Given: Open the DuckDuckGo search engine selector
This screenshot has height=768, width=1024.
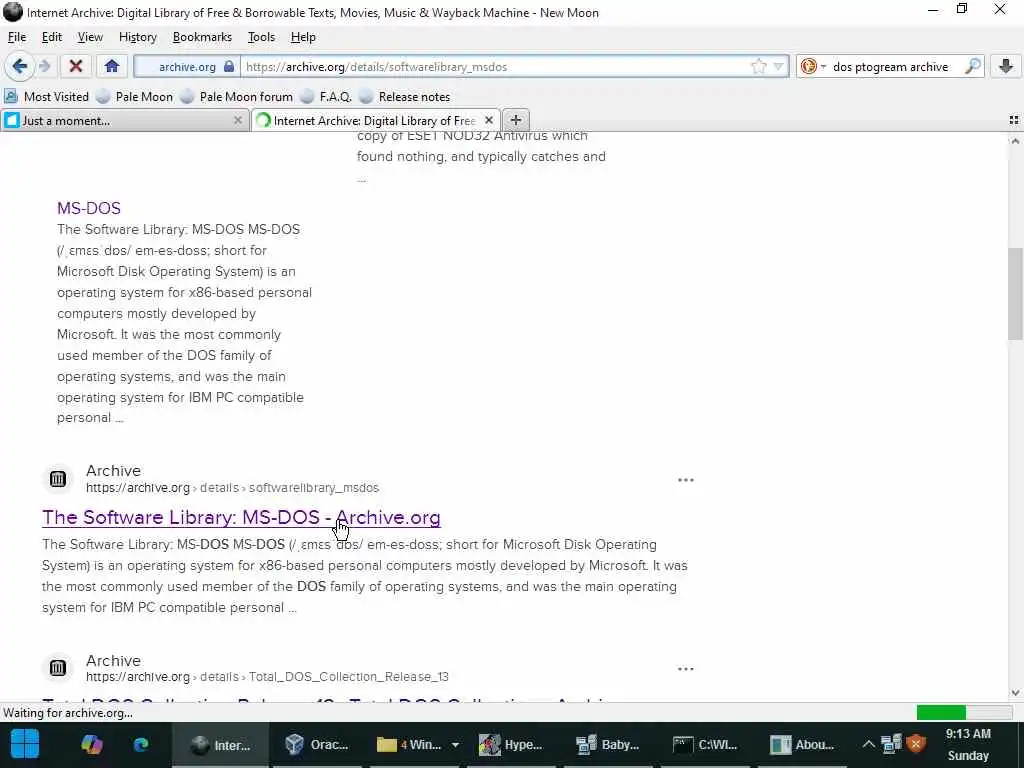Looking at the screenshot, I should click(813, 67).
